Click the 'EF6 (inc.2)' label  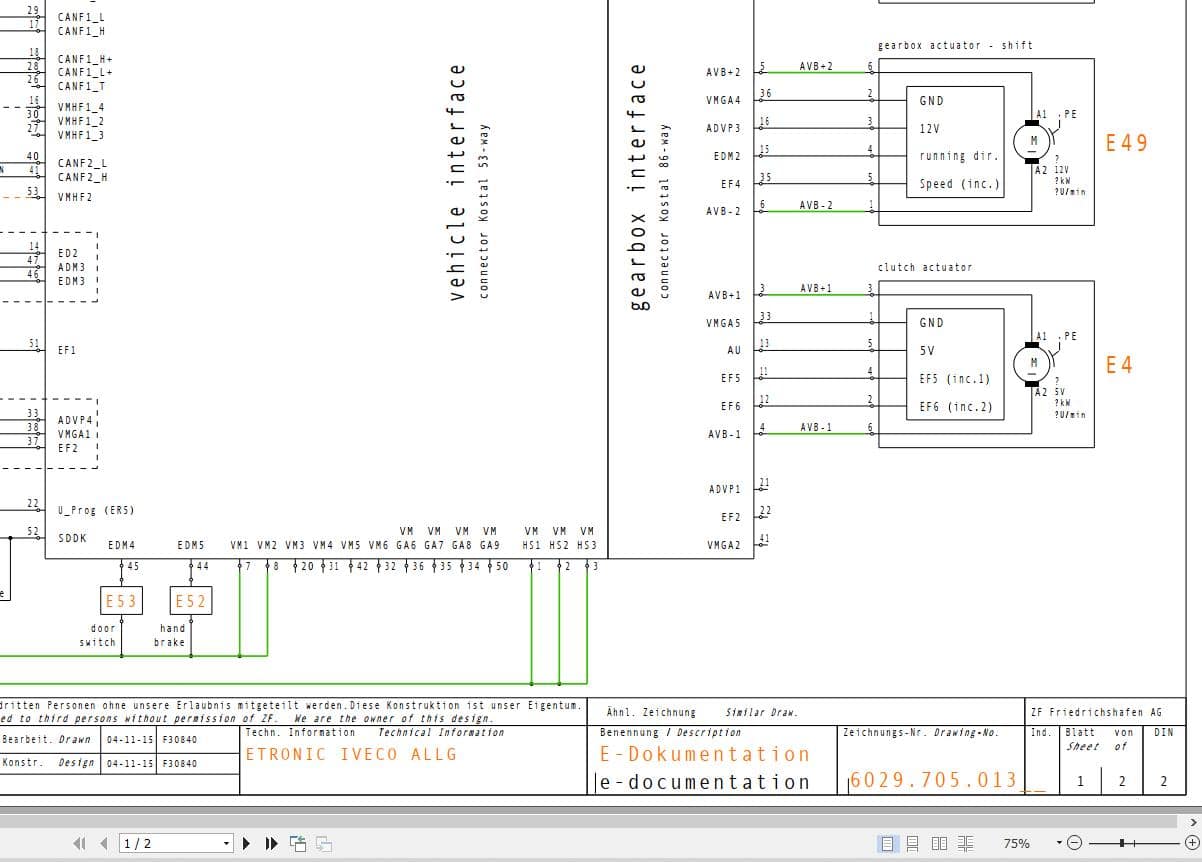pos(956,407)
